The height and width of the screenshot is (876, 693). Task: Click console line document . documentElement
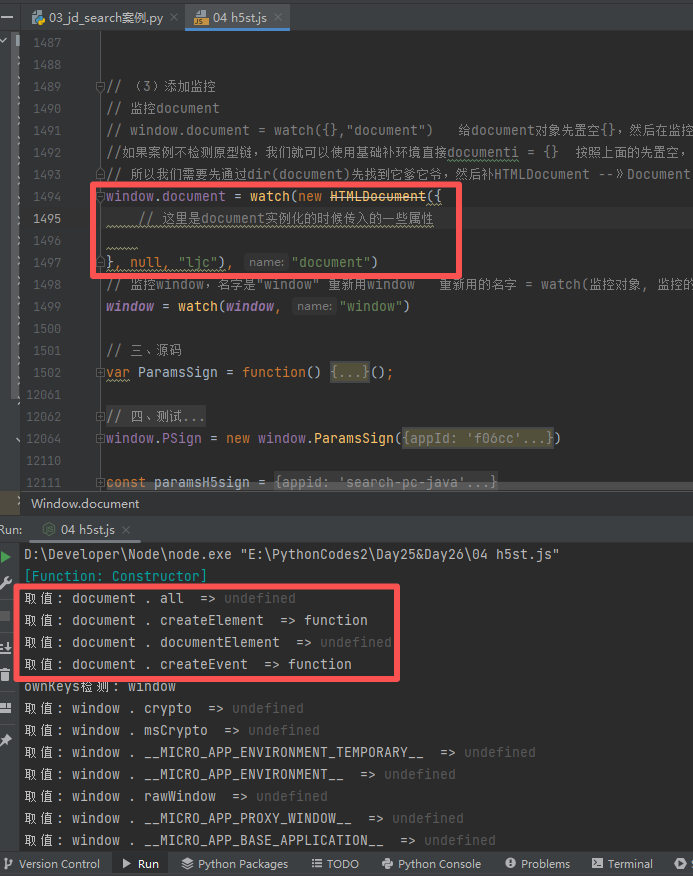click(208, 642)
